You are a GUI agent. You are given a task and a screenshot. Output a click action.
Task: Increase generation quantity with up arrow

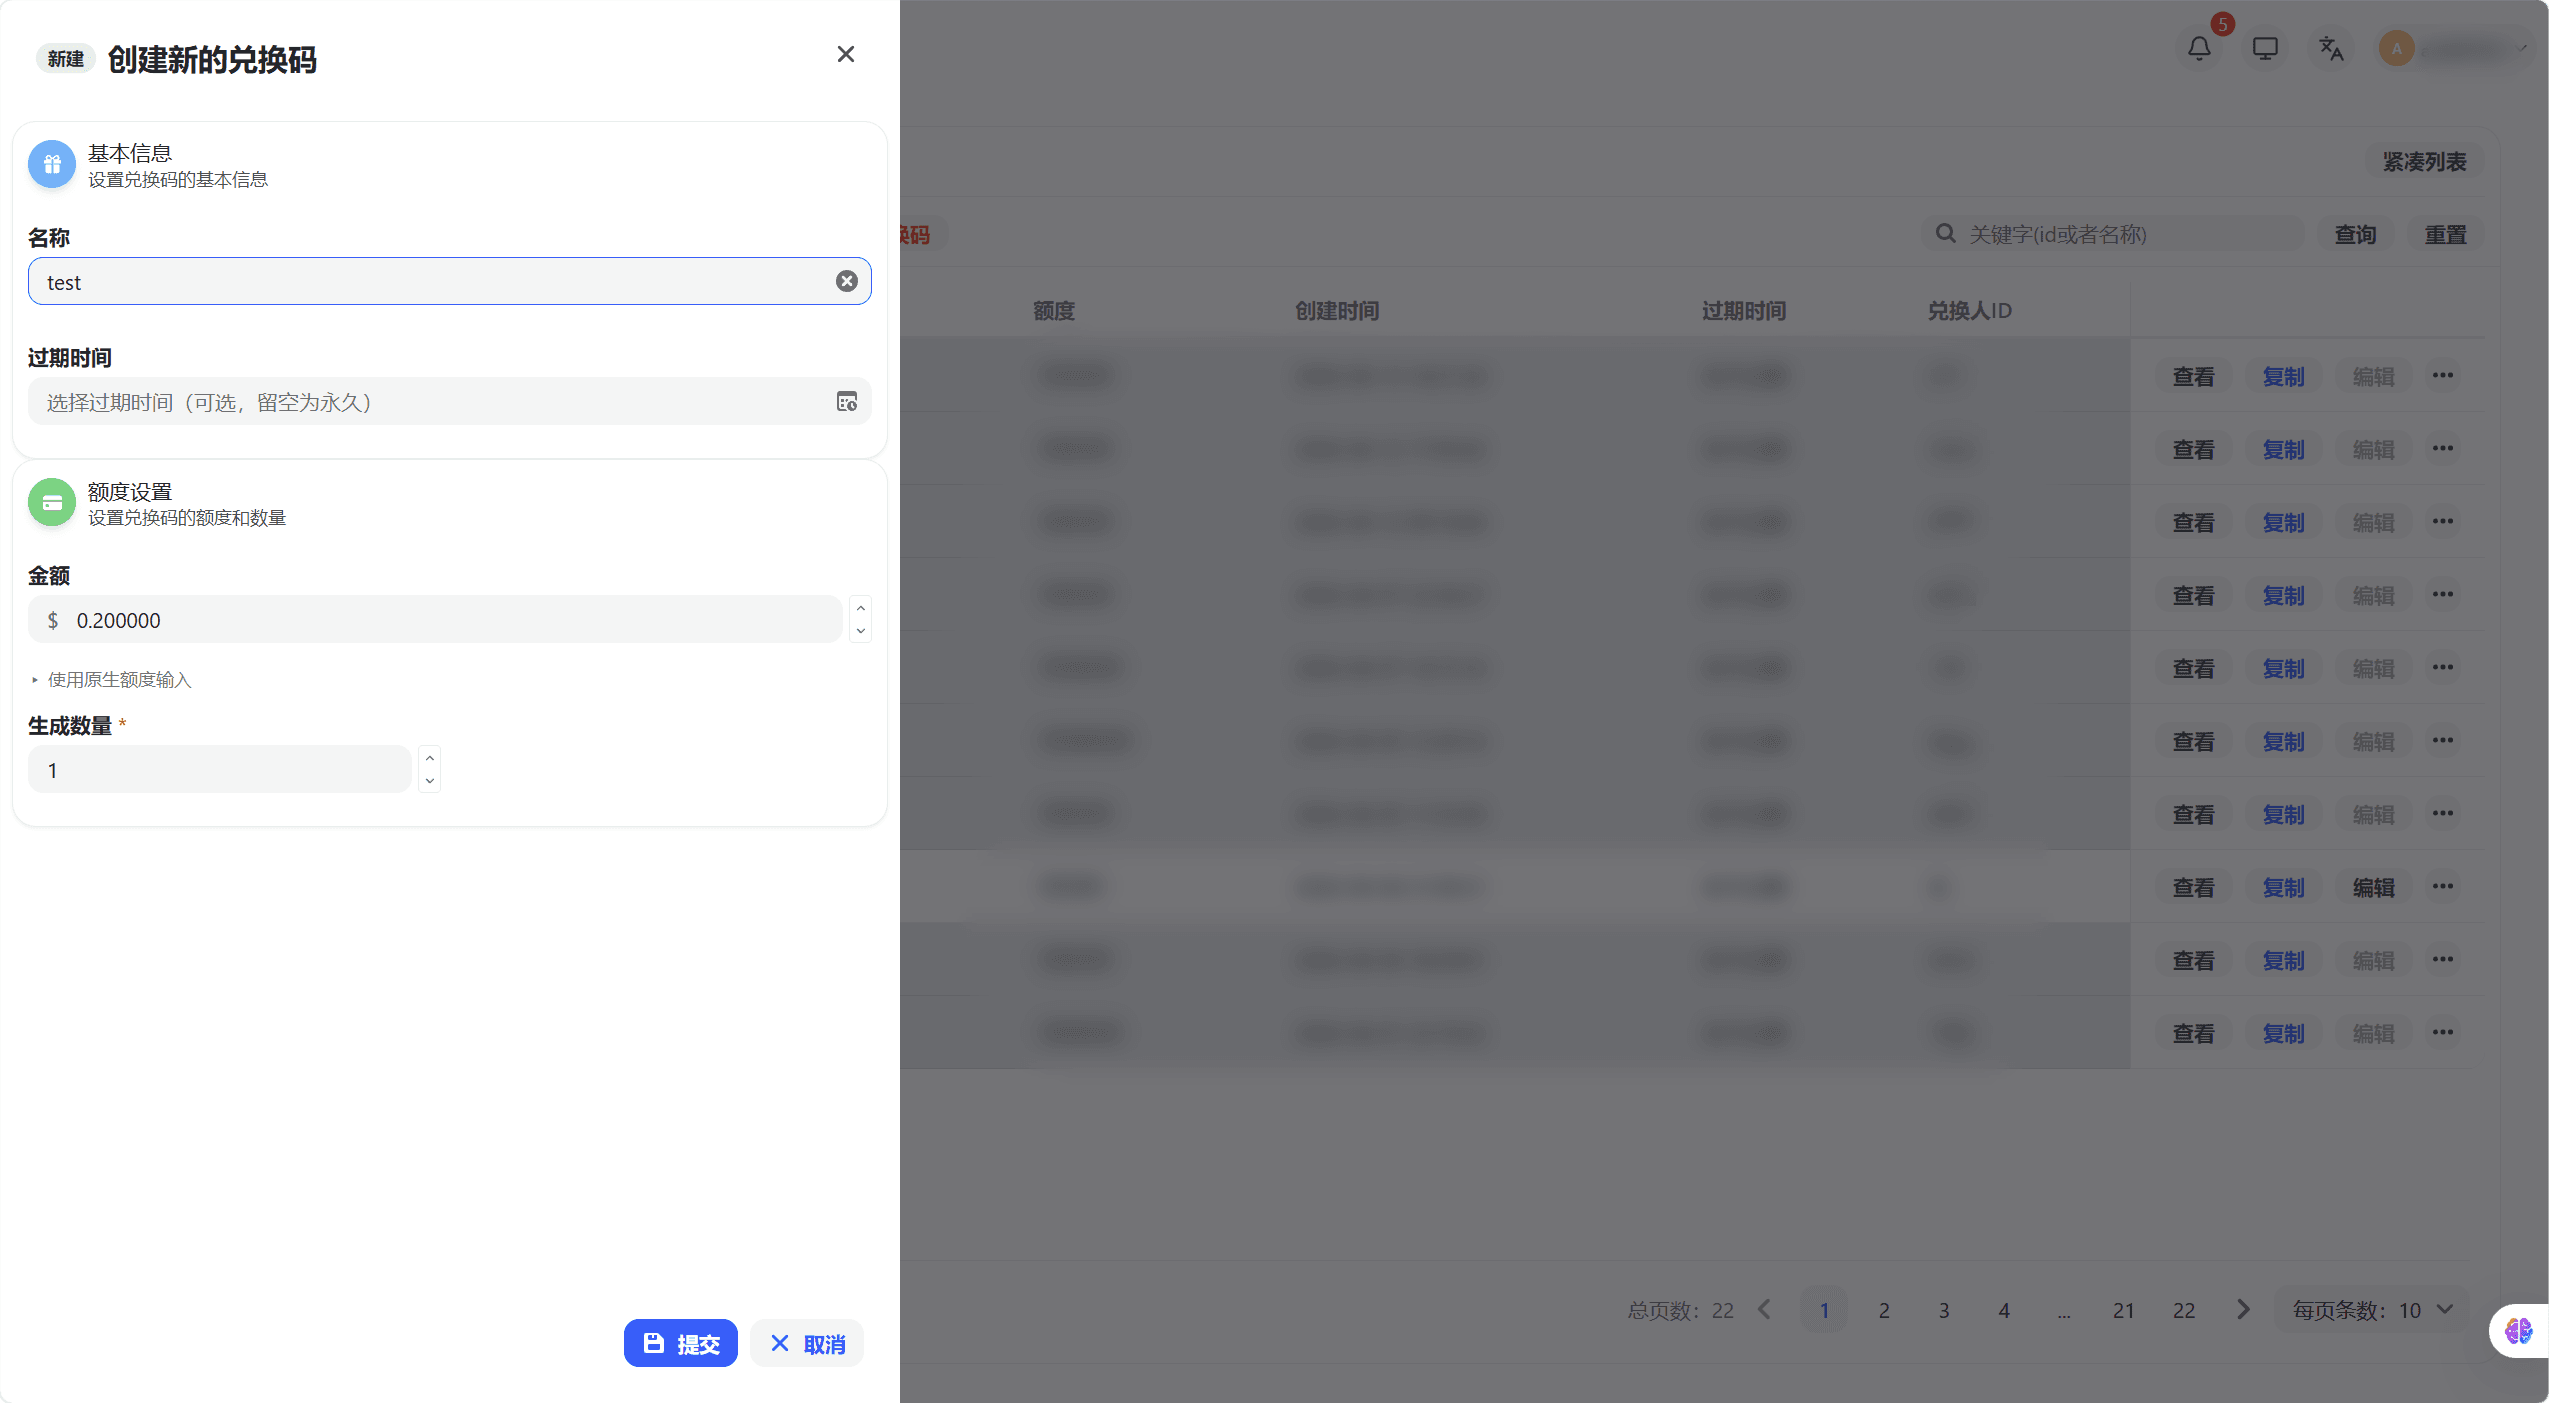coord(429,758)
